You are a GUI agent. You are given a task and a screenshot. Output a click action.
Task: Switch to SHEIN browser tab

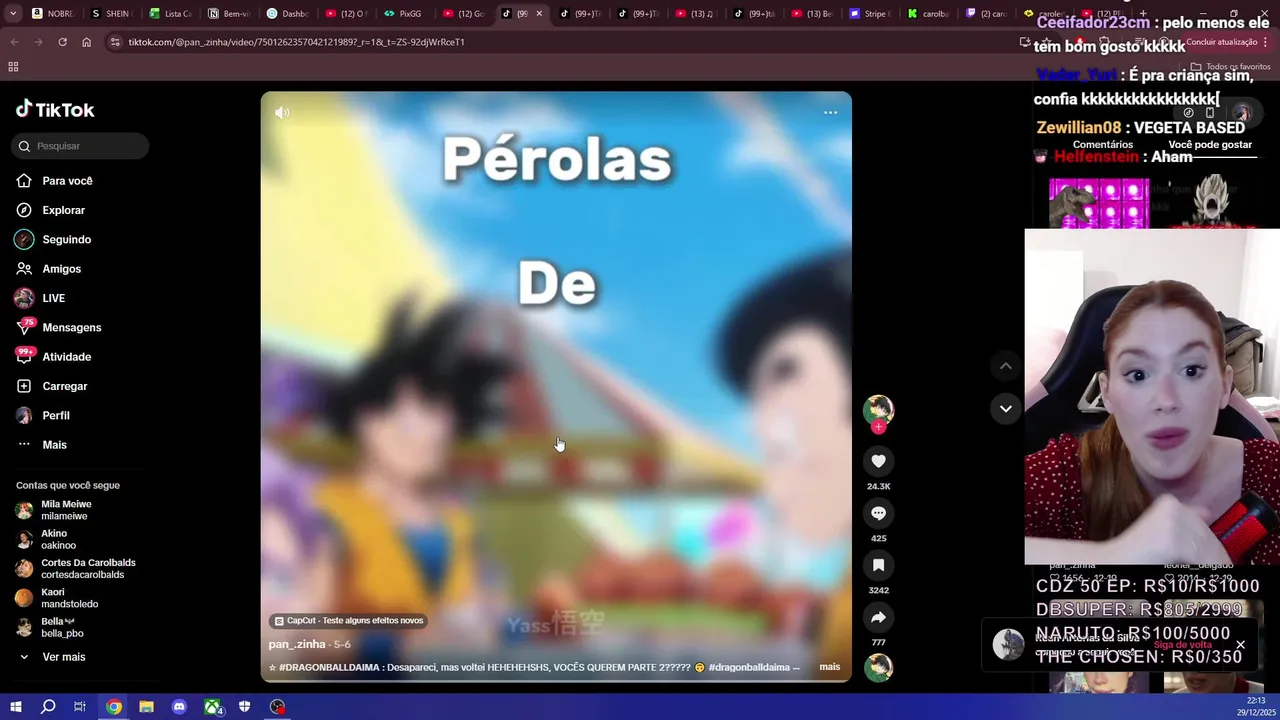pyautogui.click(x=110, y=14)
